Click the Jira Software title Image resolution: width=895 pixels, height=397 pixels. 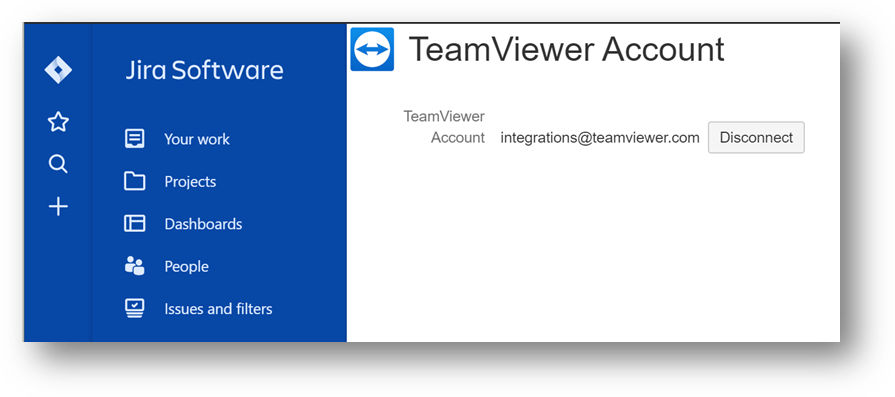[x=204, y=70]
